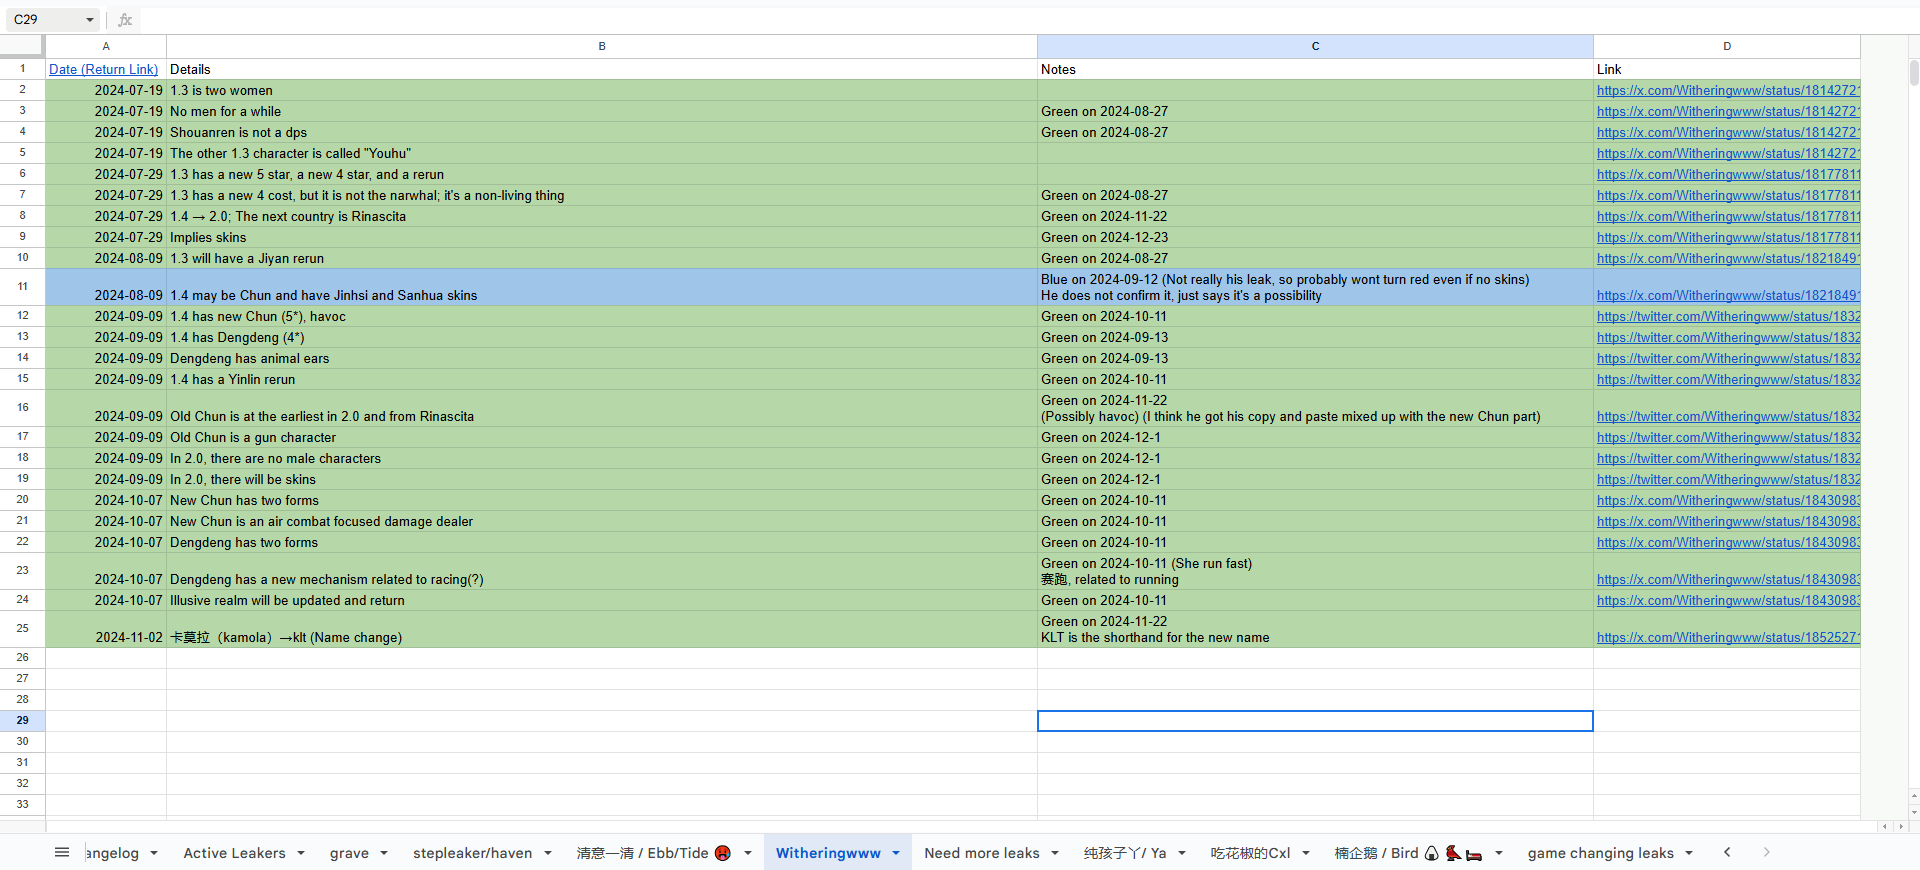Select column D header
Screen dimensions: 1920x870
pyautogui.click(x=1727, y=46)
